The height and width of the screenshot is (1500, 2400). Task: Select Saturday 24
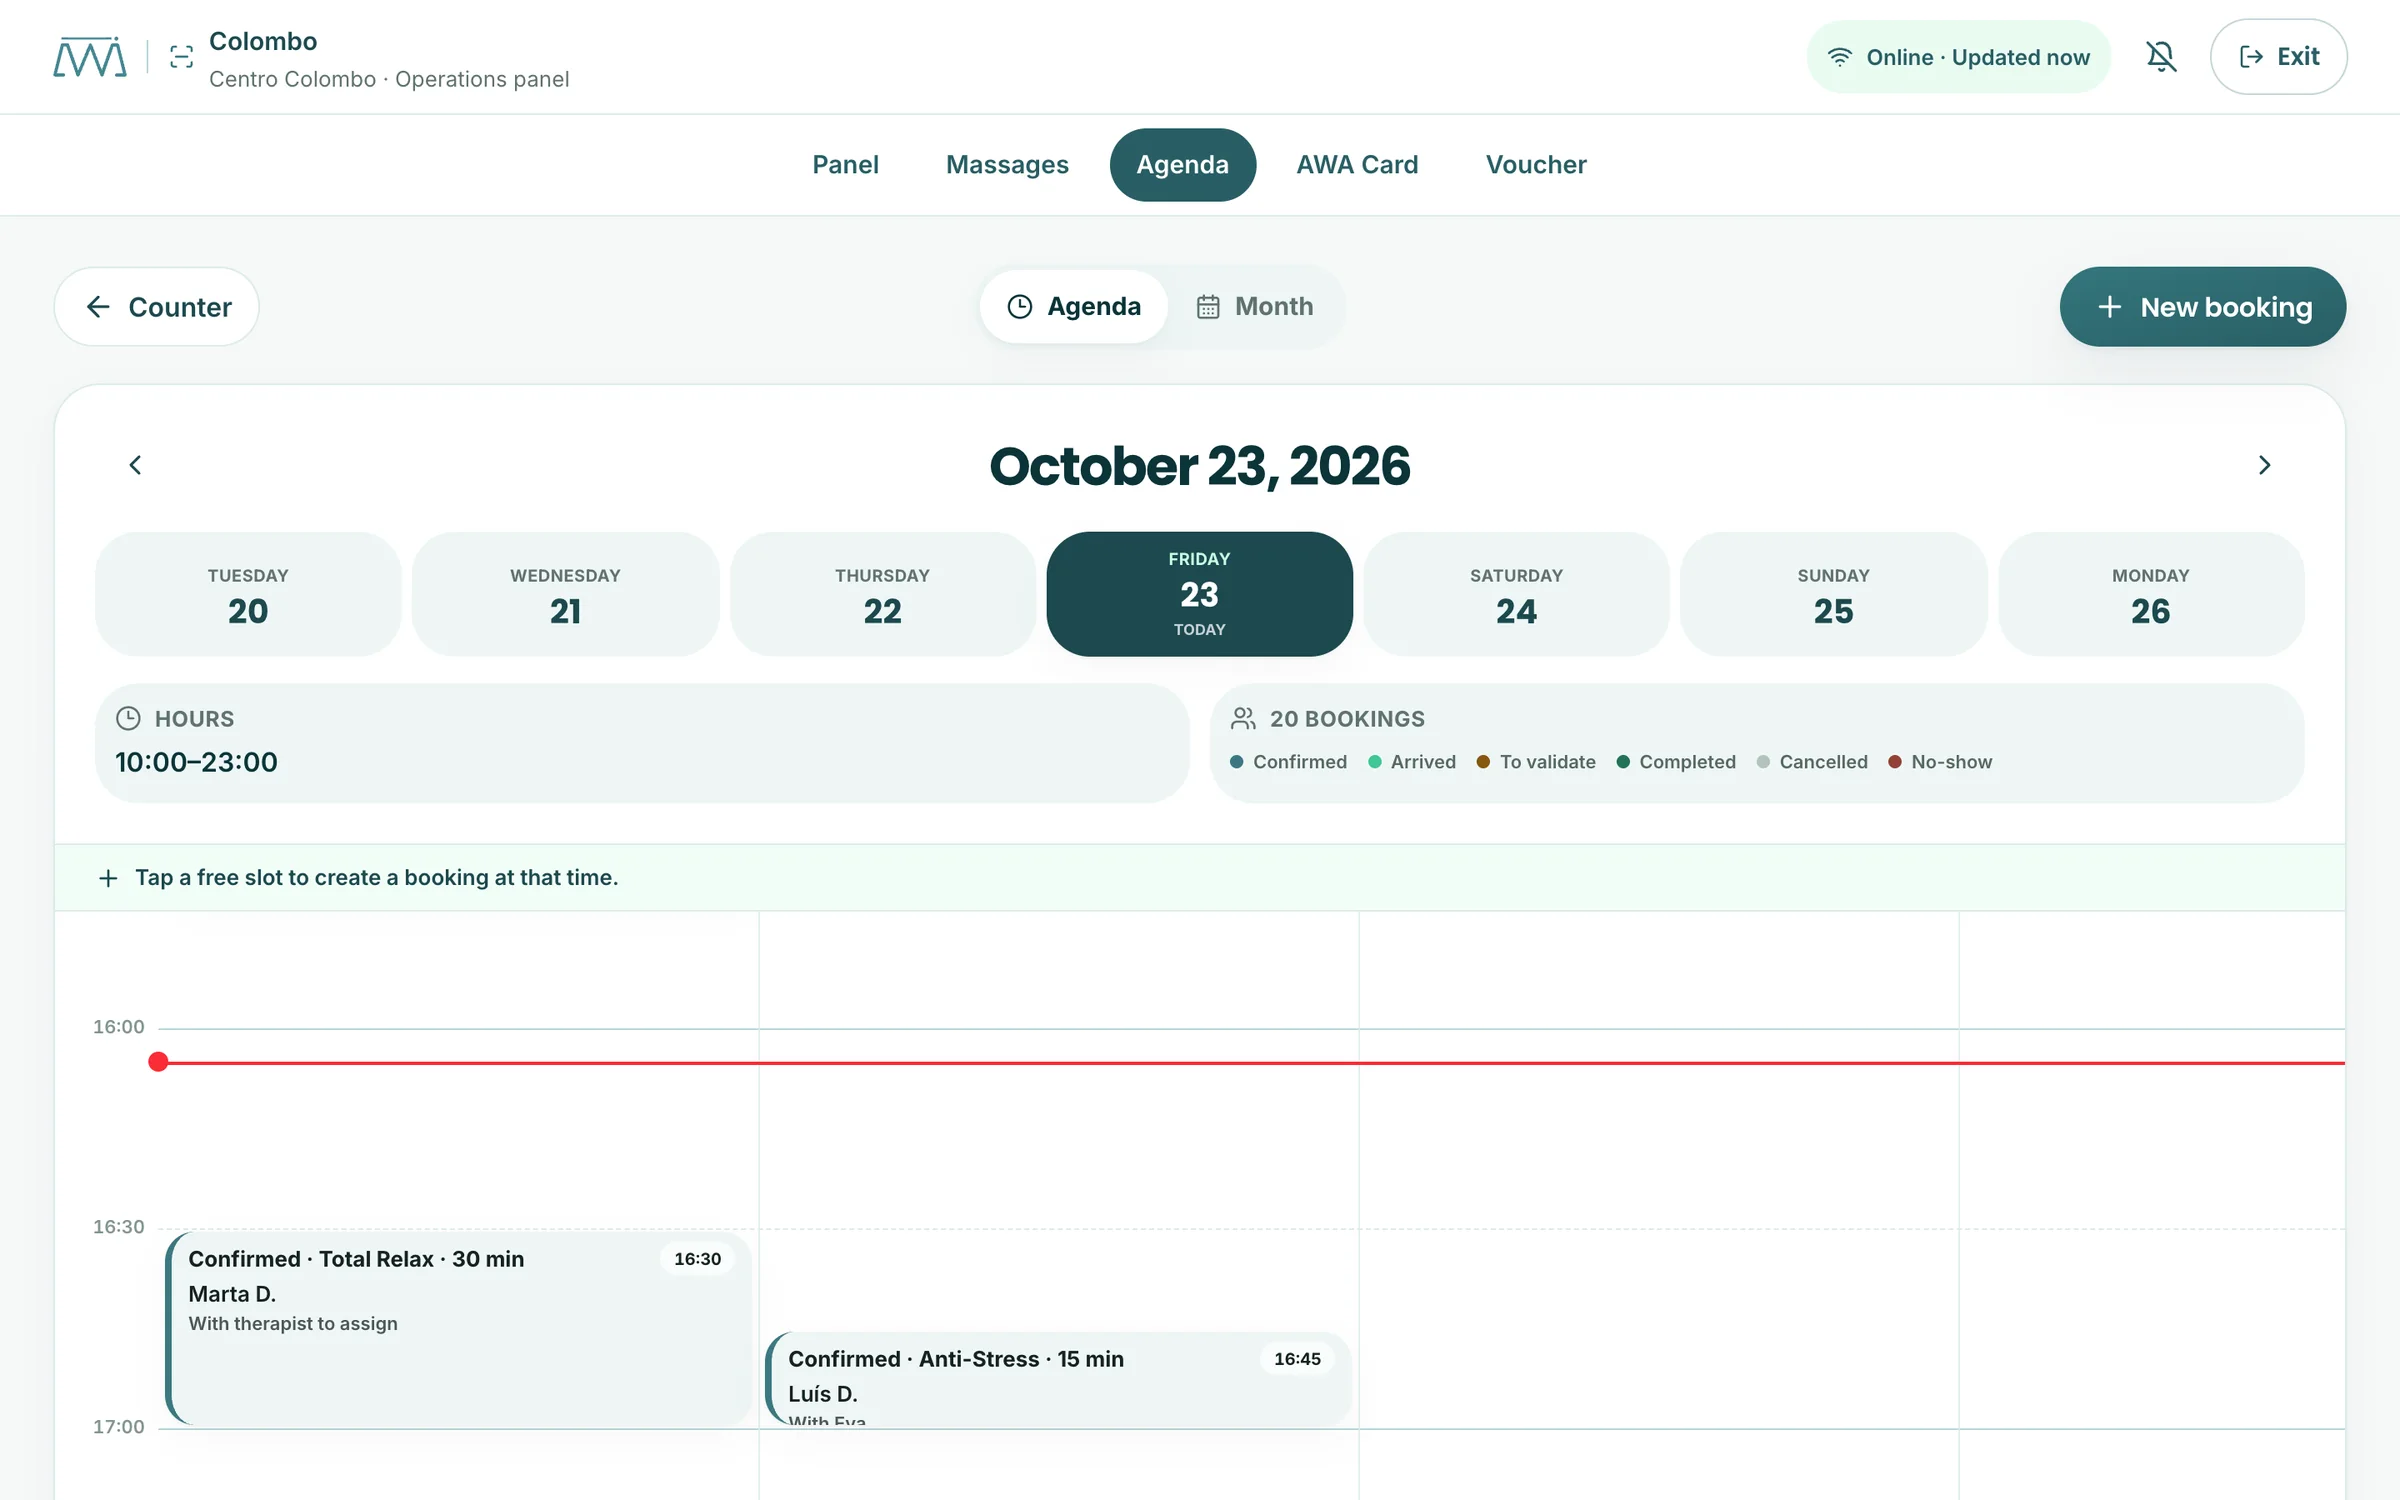(1516, 594)
